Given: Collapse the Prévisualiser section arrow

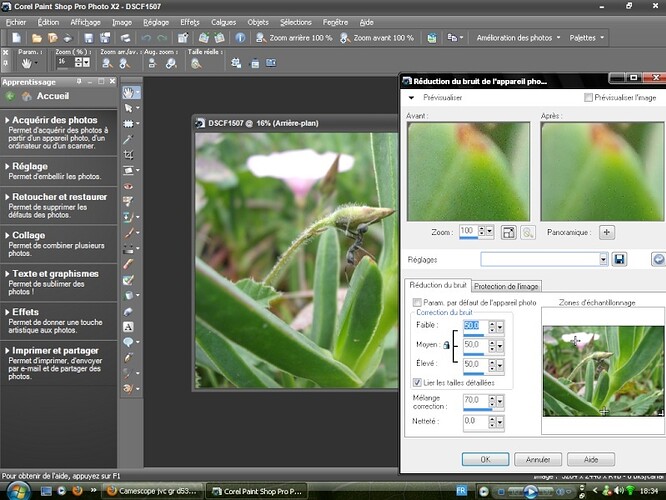Looking at the screenshot, I should pos(411,99).
